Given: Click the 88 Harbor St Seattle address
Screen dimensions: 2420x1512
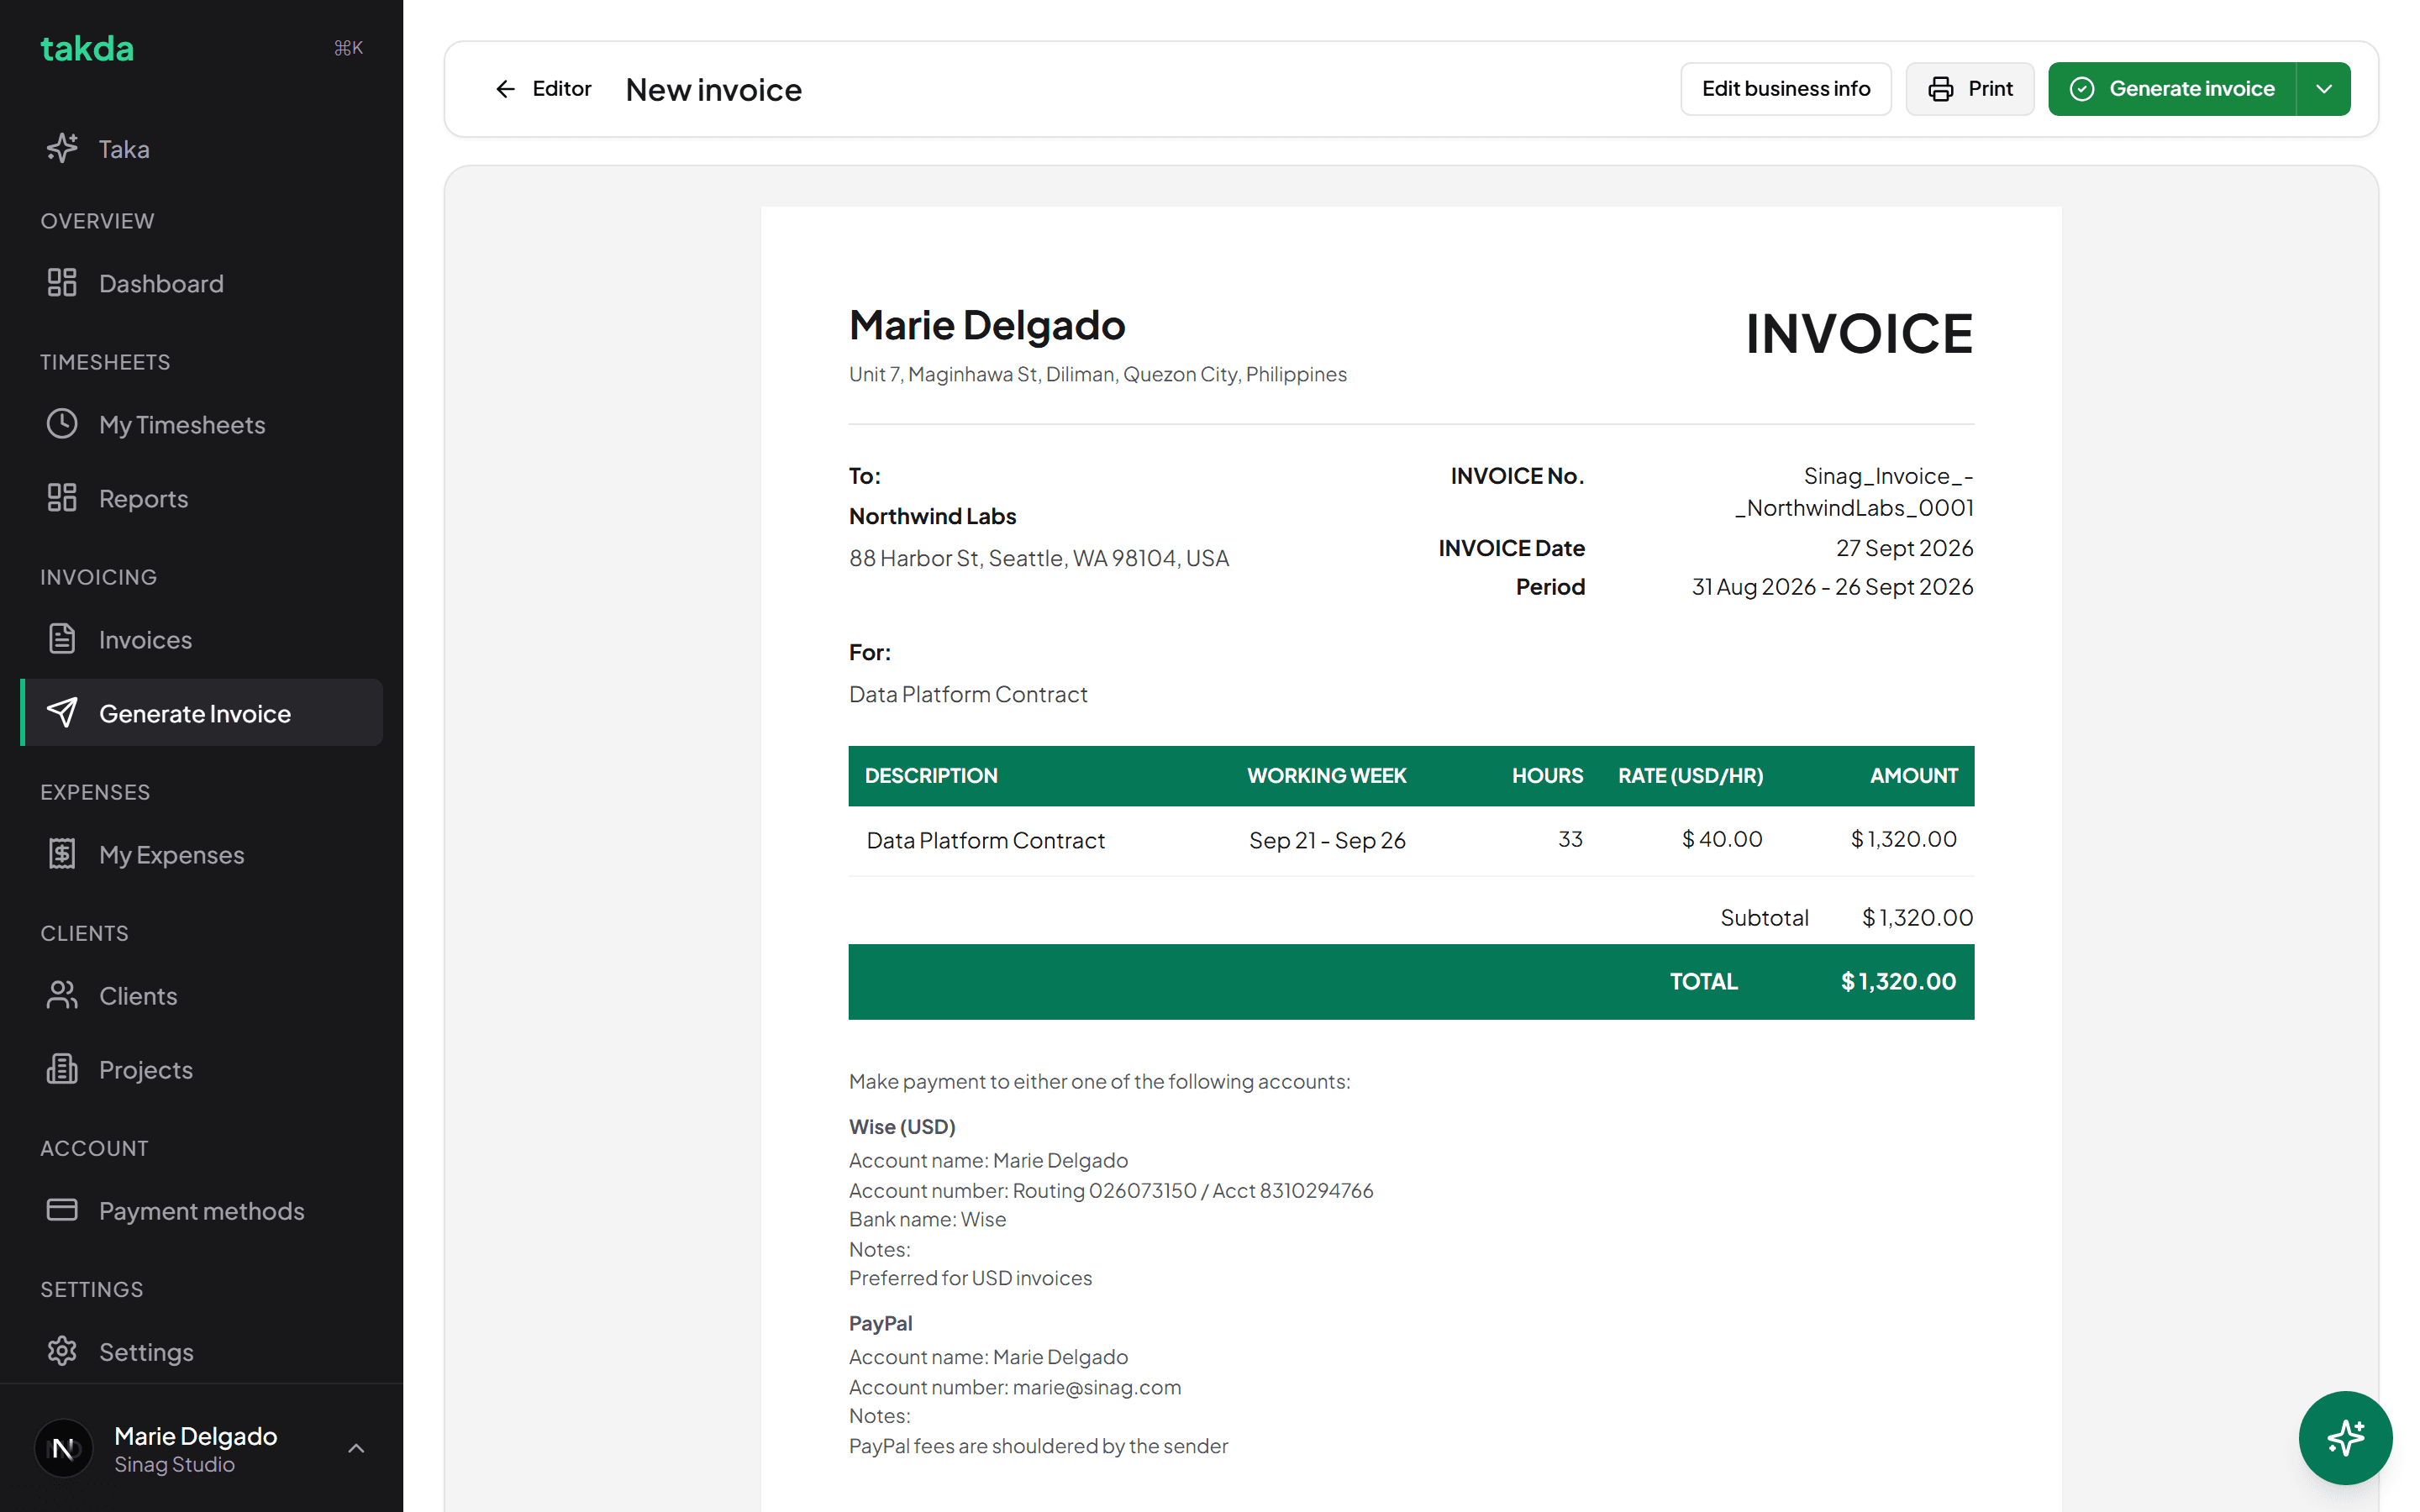Looking at the screenshot, I should coord(1039,558).
